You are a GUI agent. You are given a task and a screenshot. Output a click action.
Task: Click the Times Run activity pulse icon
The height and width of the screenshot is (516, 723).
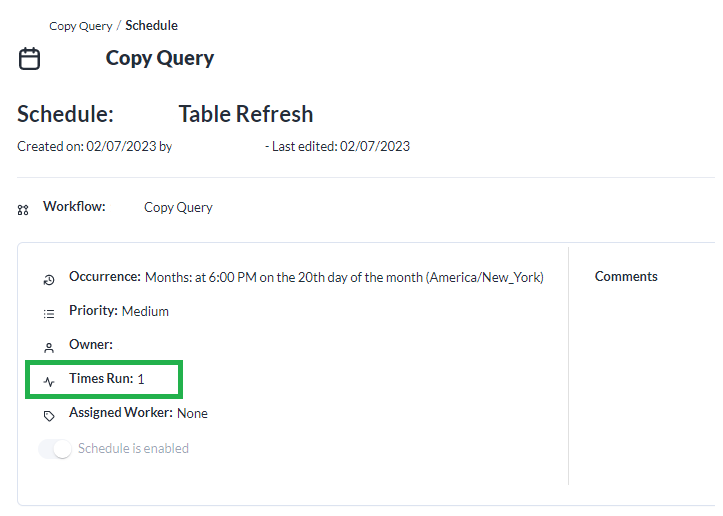tap(49, 381)
